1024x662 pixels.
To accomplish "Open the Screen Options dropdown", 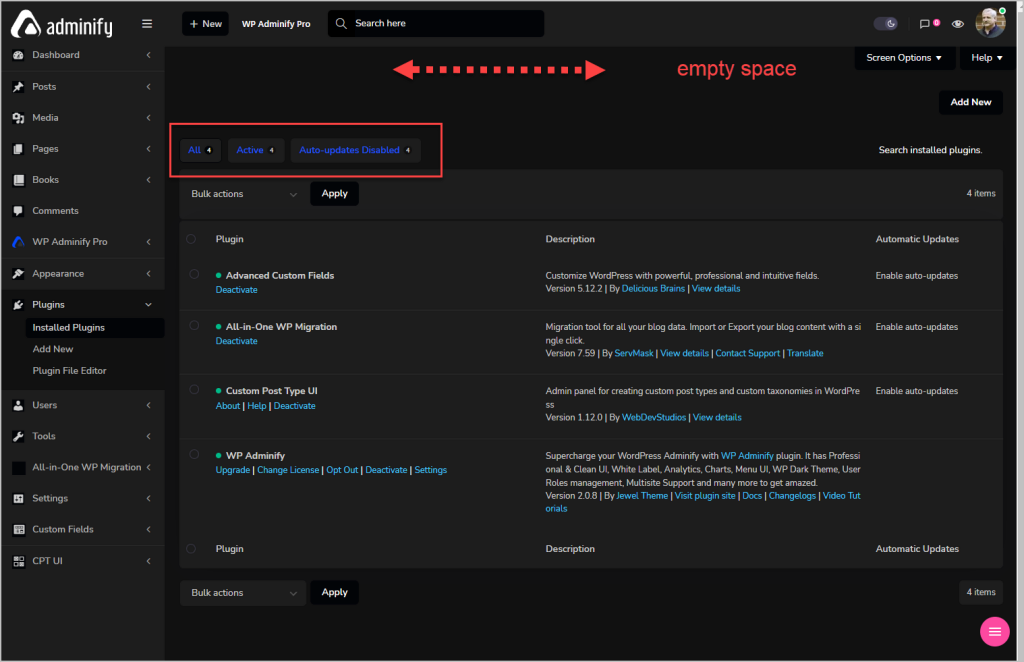I will 904,57.
